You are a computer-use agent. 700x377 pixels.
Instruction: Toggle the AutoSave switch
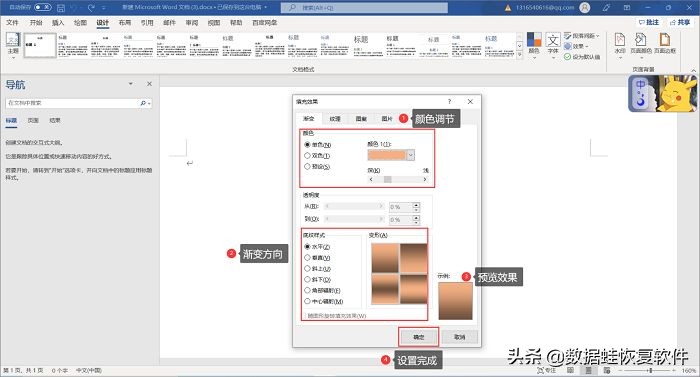[43, 7]
